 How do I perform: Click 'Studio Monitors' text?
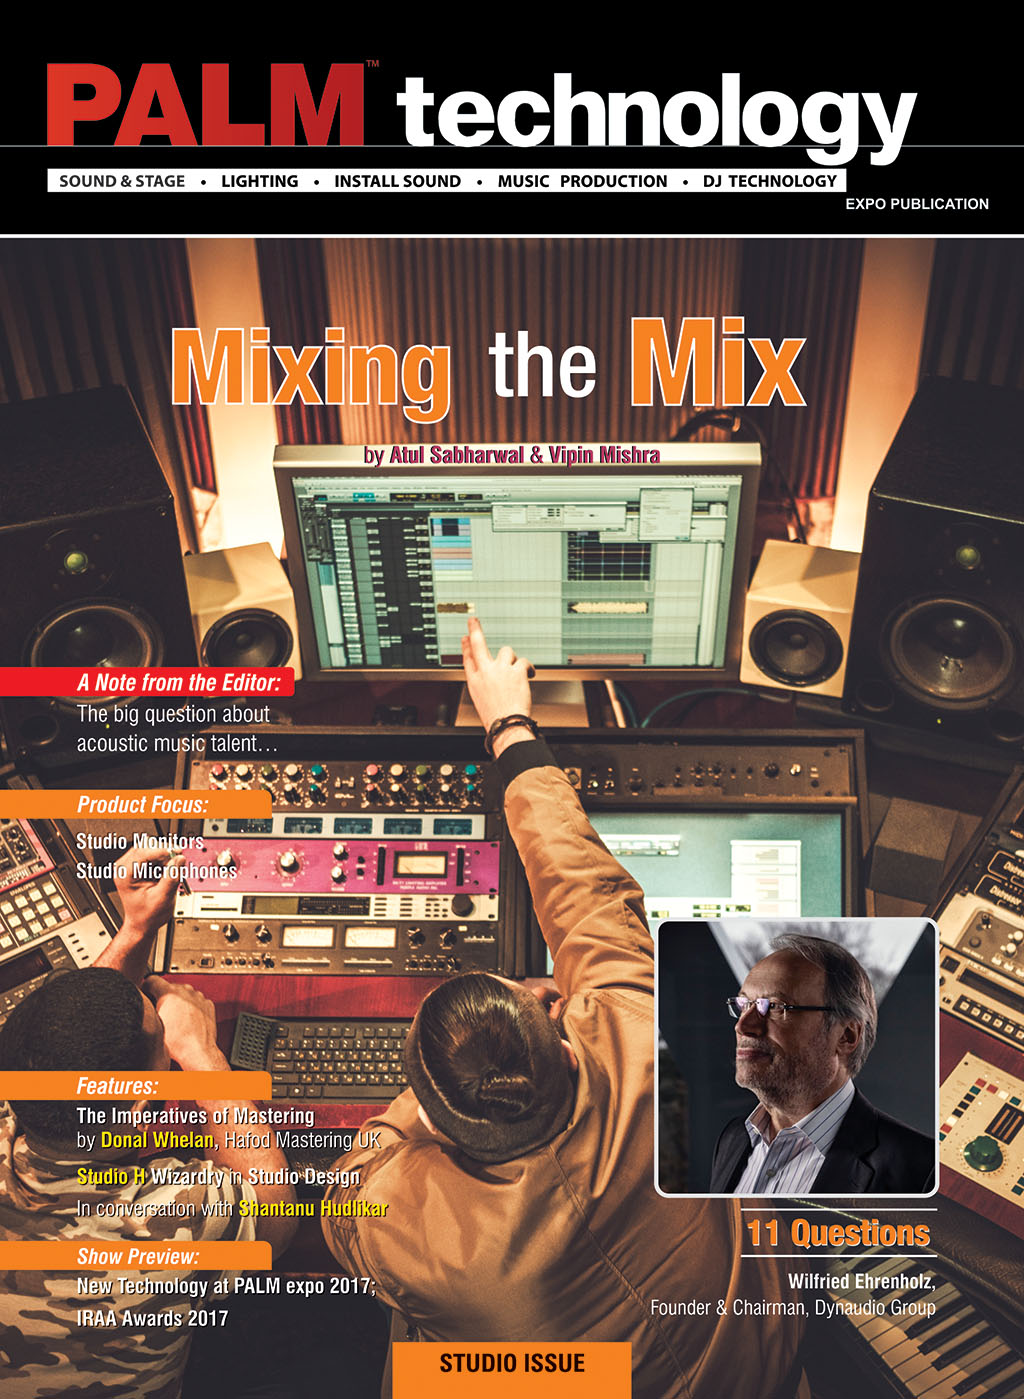pos(140,842)
